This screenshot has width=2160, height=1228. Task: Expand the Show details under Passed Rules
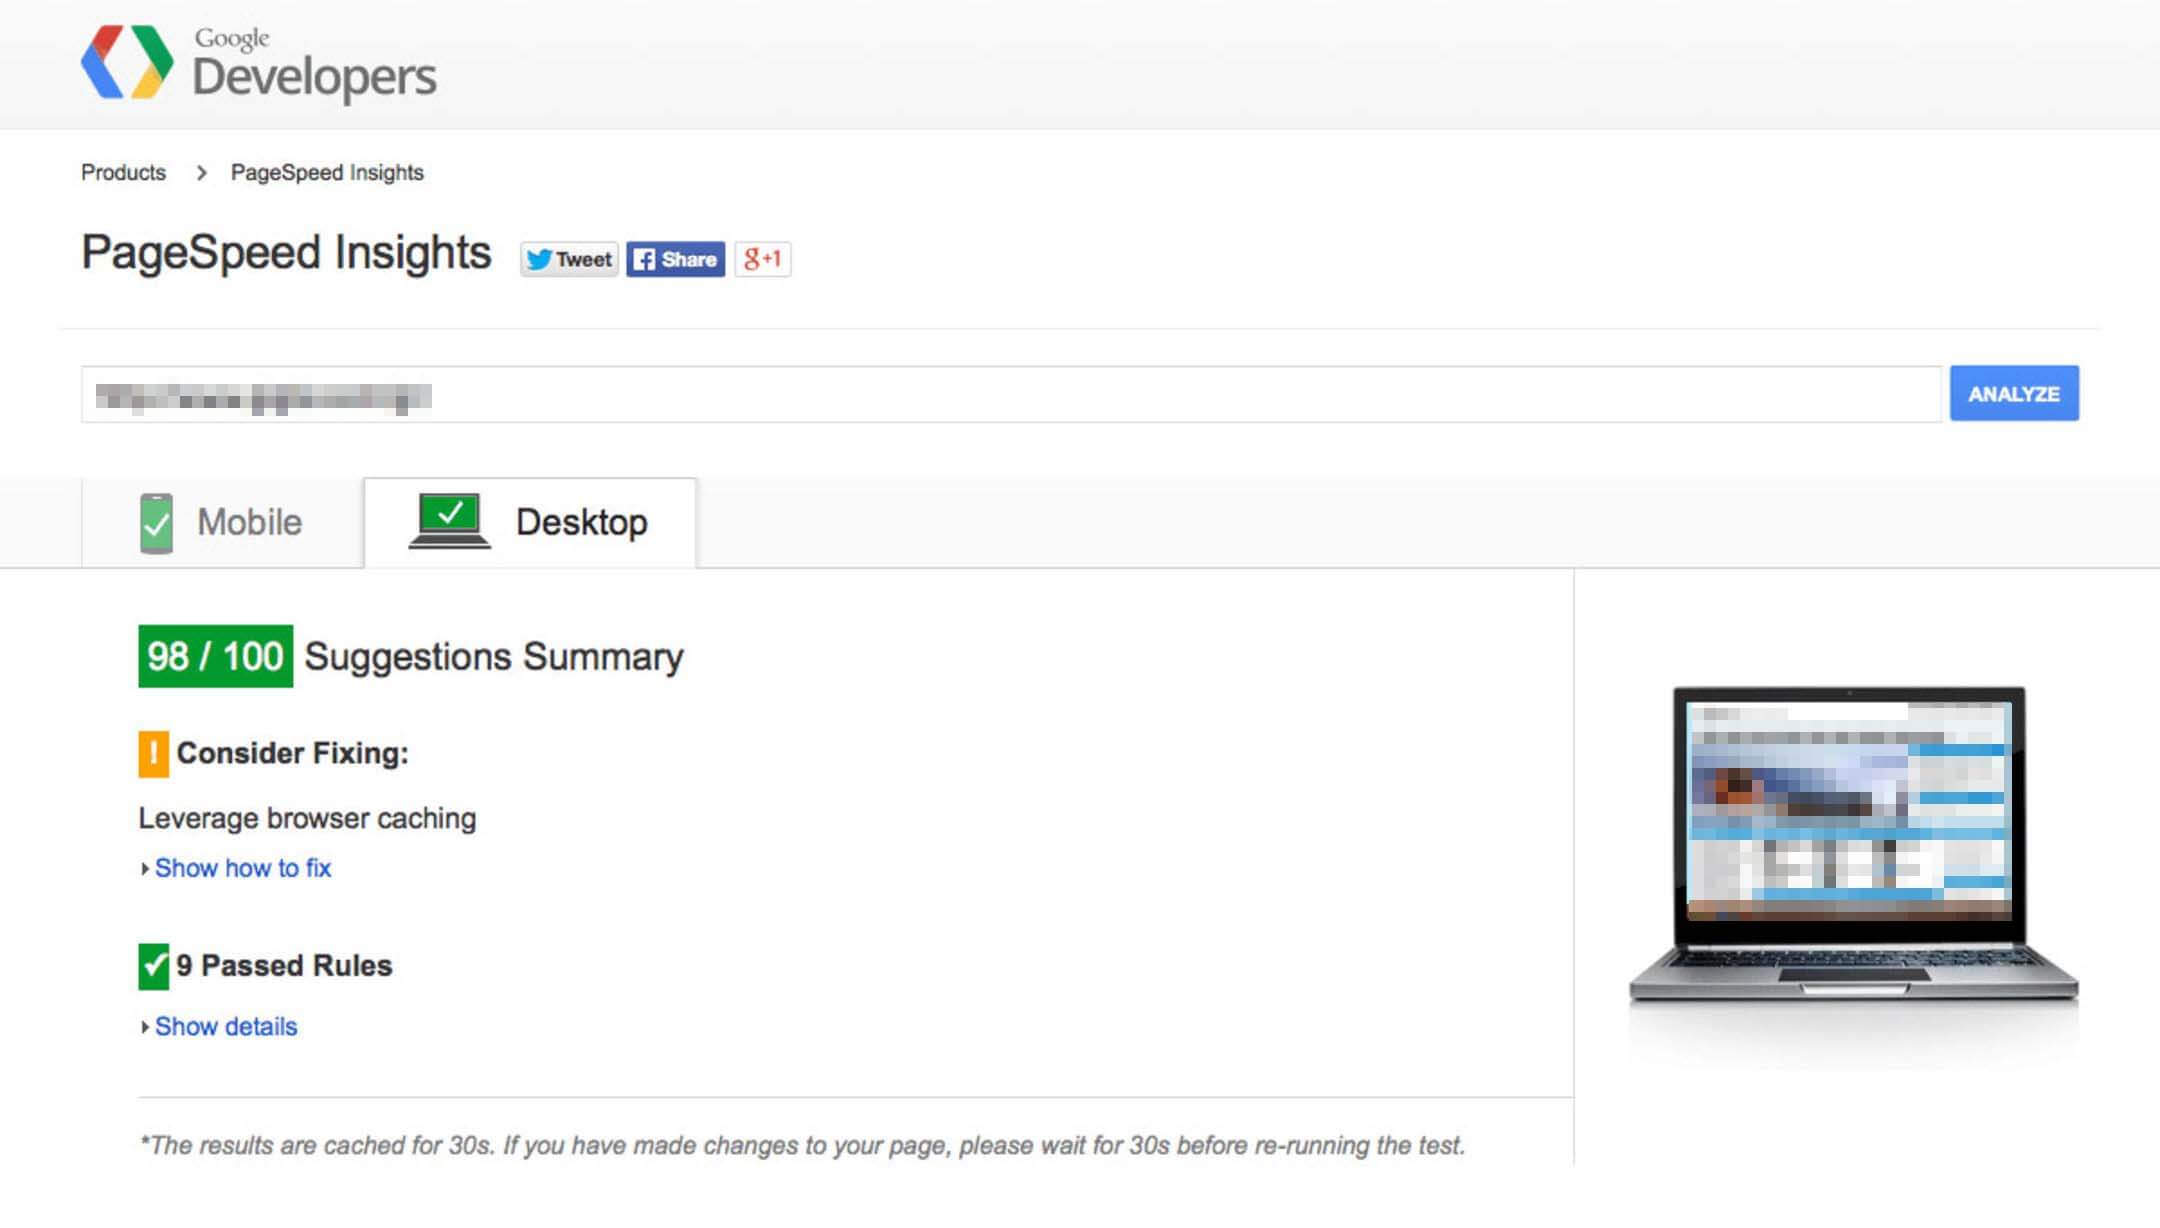coord(225,1025)
